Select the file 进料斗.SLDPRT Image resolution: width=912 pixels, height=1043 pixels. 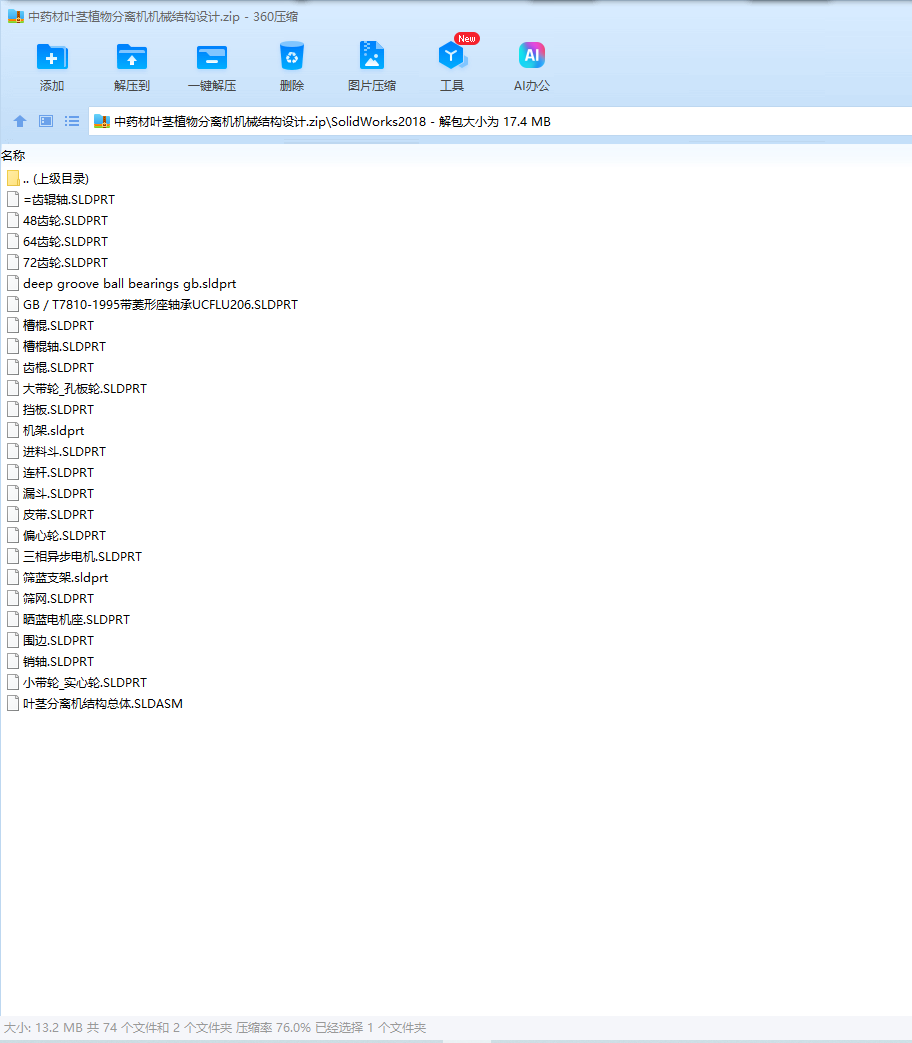pos(65,451)
